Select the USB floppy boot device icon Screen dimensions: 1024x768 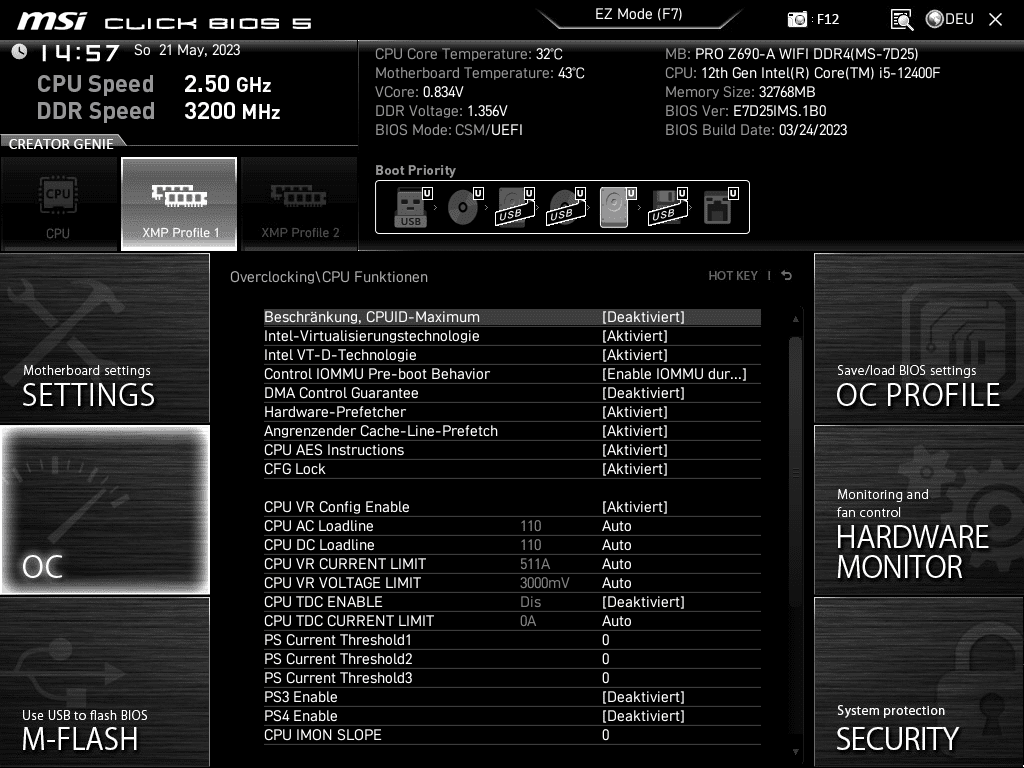(667, 207)
